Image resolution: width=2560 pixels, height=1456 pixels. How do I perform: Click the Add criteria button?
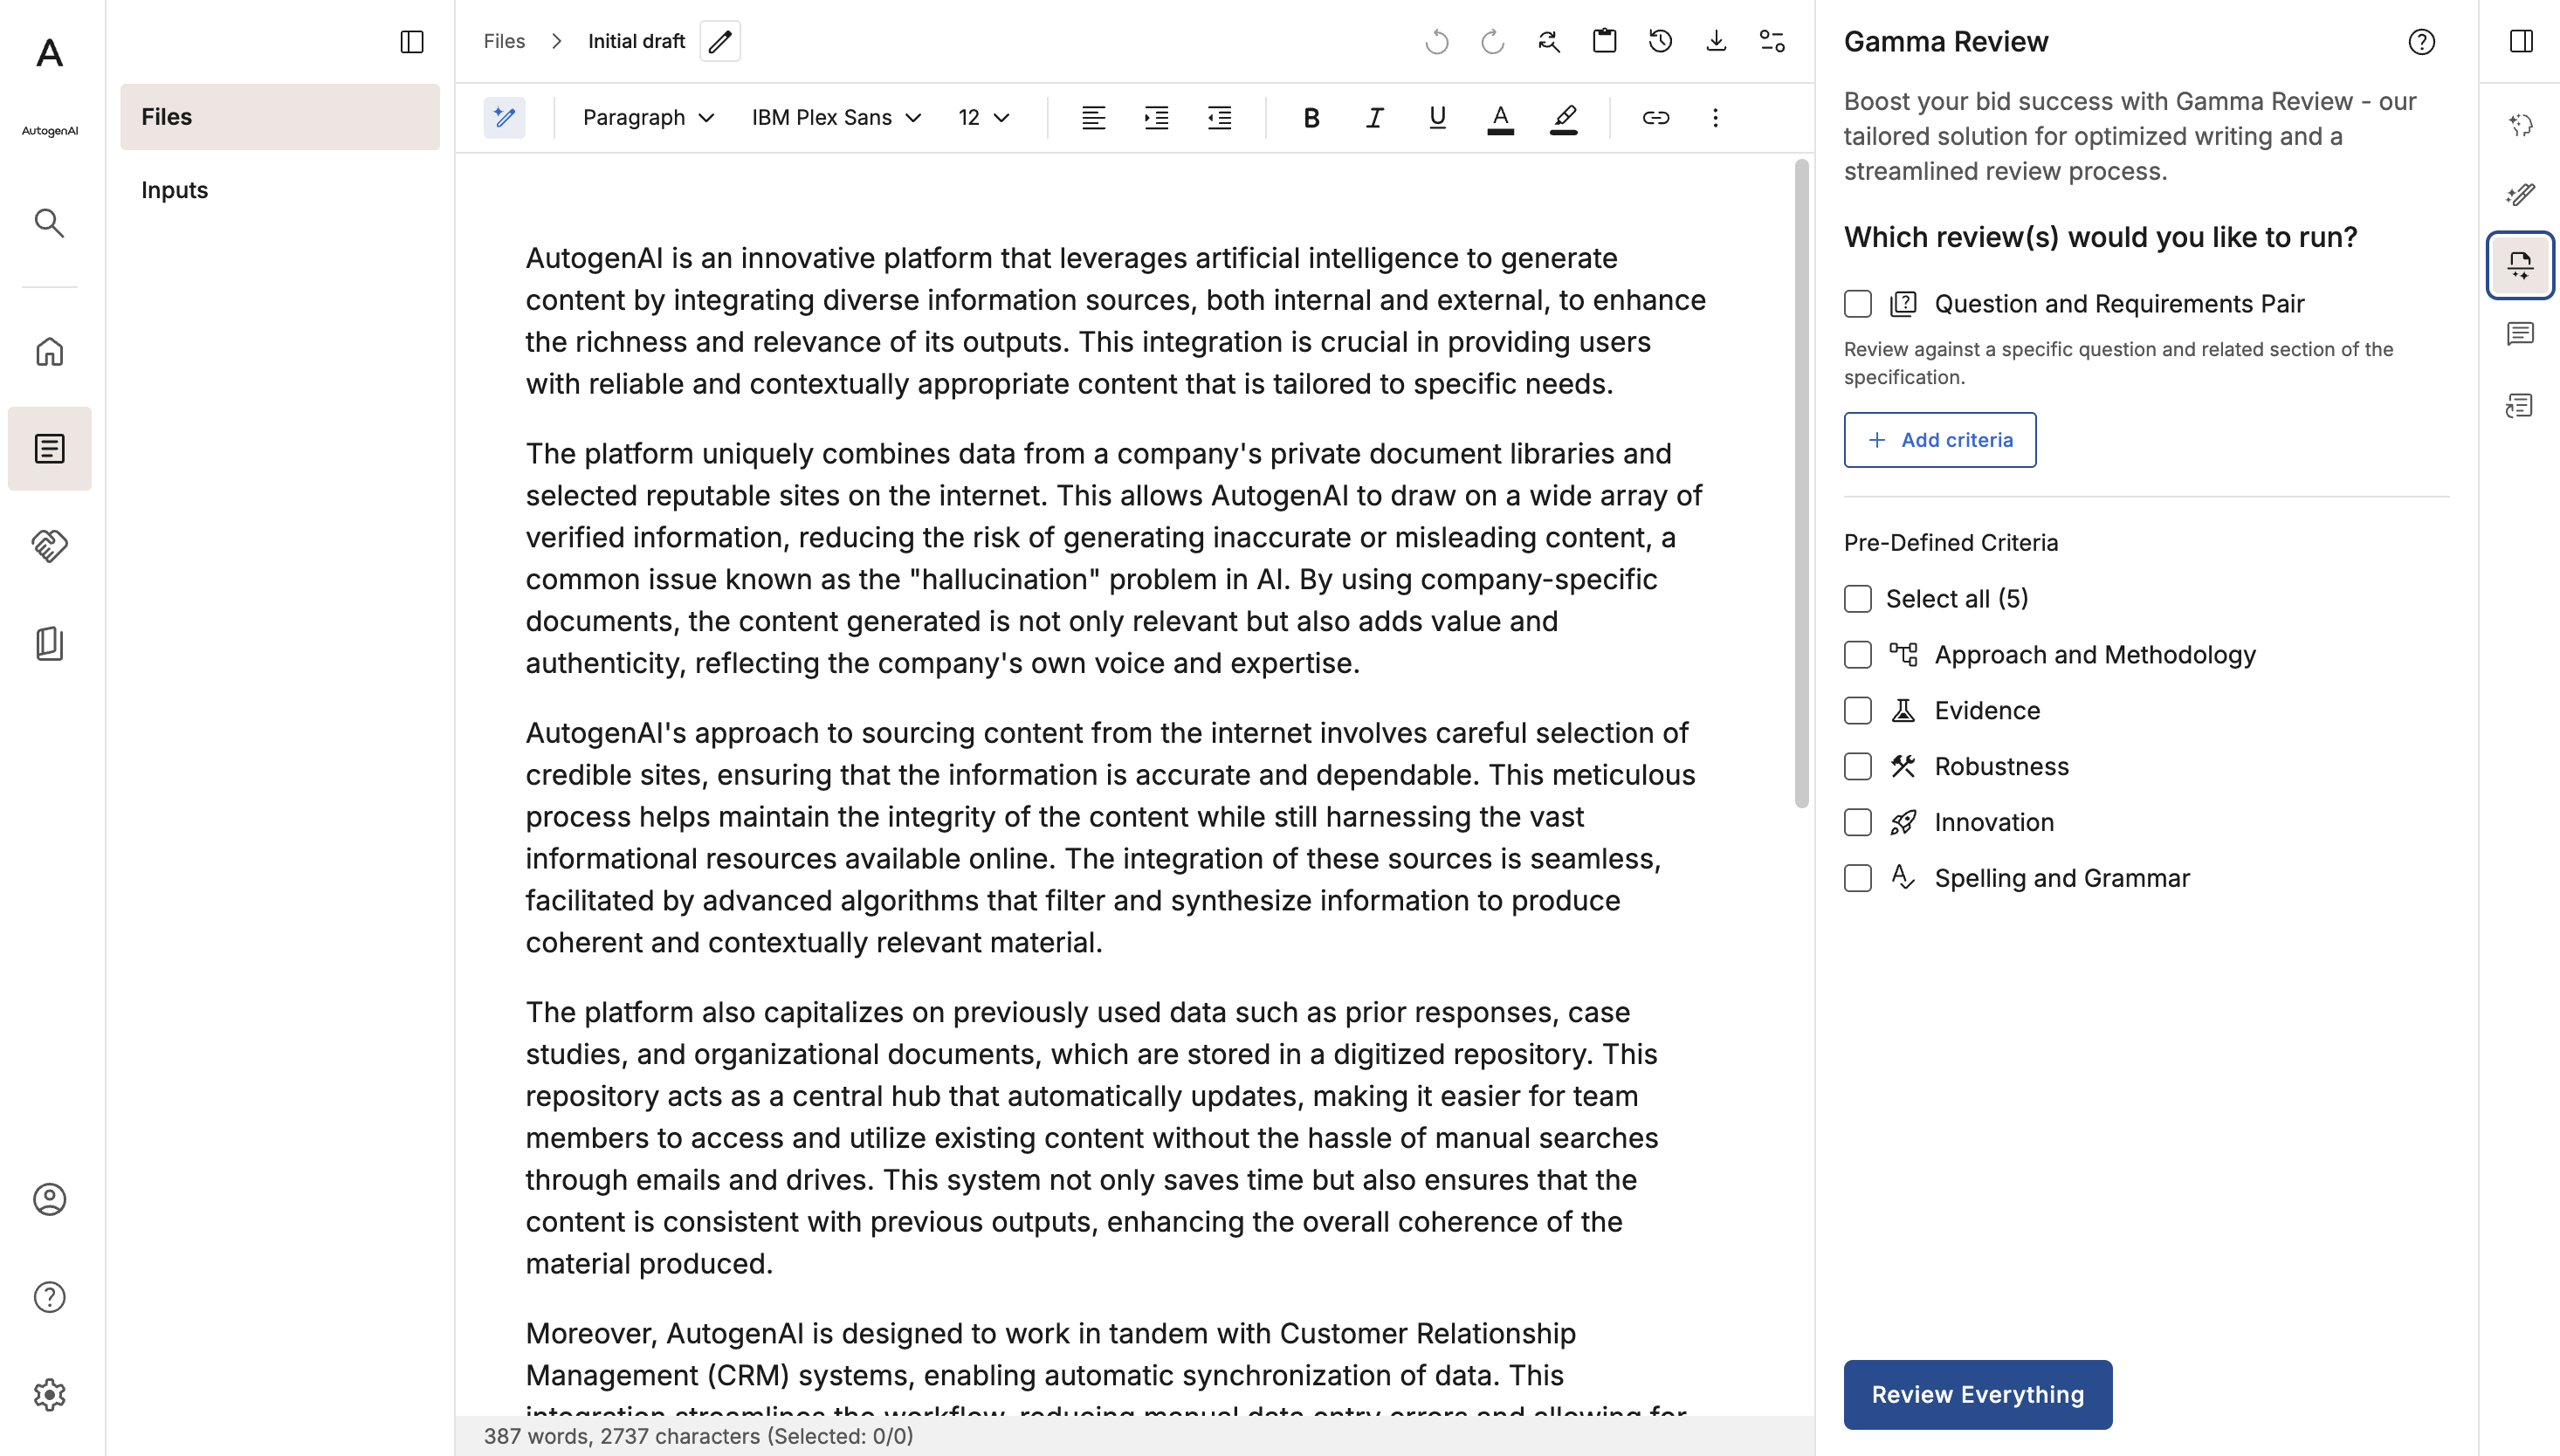click(x=1940, y=440)
